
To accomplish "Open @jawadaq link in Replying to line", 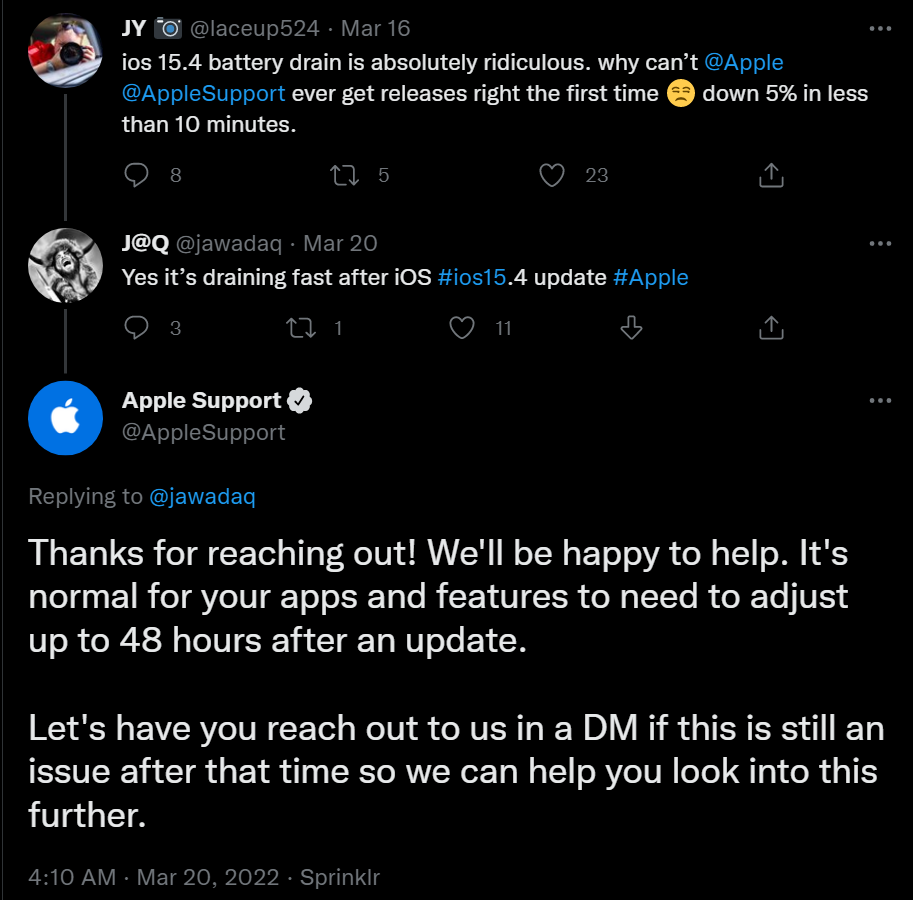I will click(202, 496).
